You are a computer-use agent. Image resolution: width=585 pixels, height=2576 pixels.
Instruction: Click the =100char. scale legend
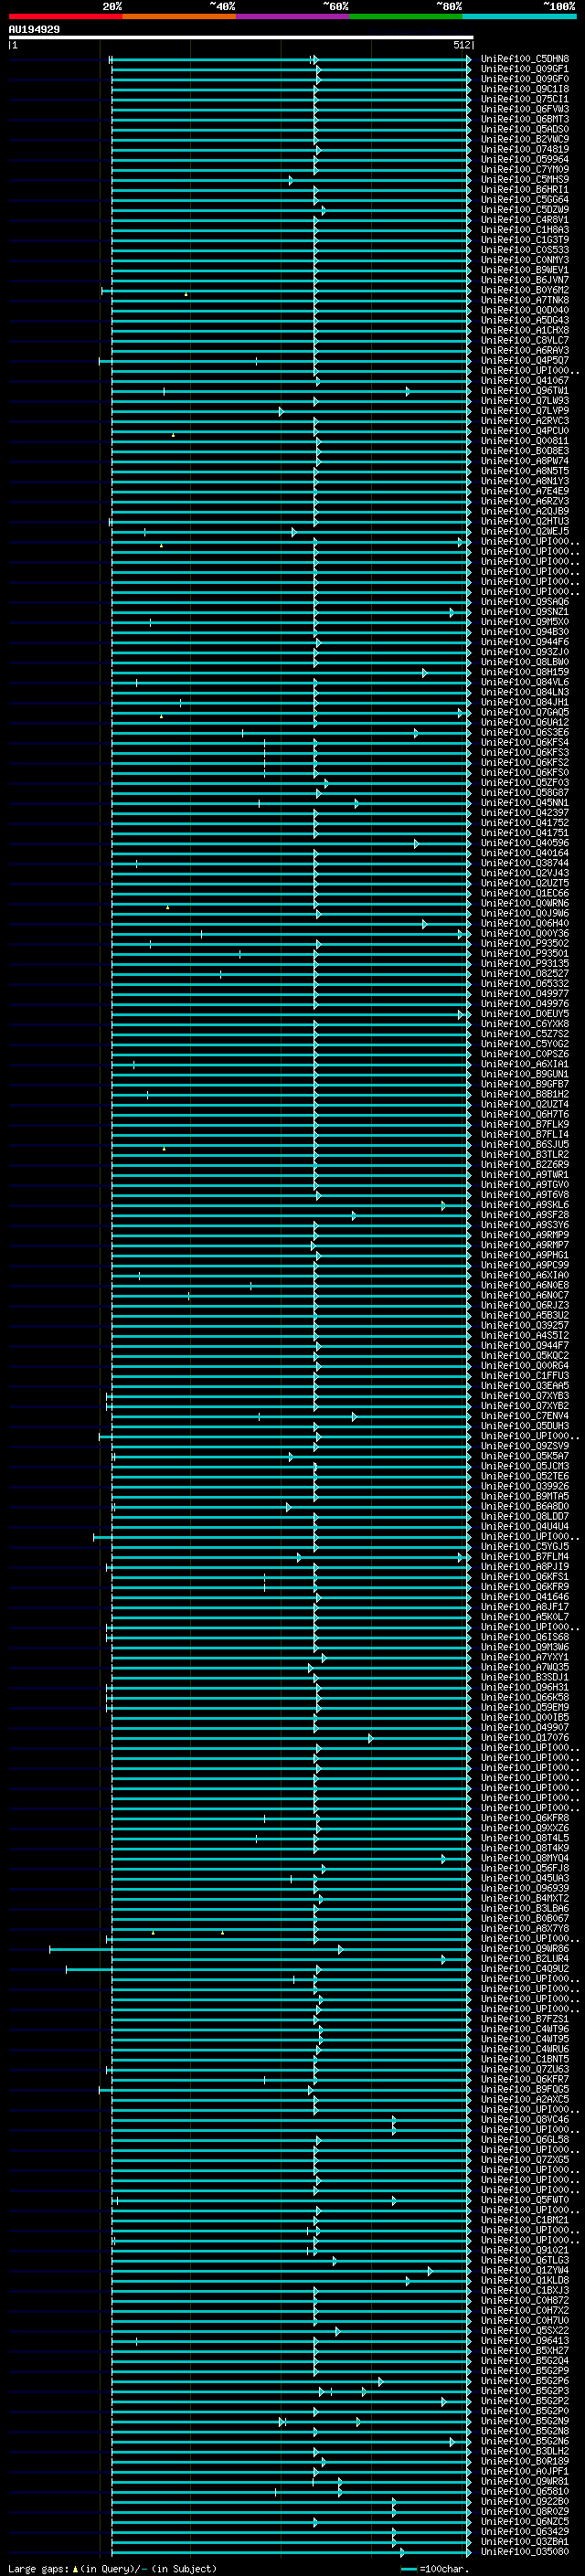coord(435,2568)
